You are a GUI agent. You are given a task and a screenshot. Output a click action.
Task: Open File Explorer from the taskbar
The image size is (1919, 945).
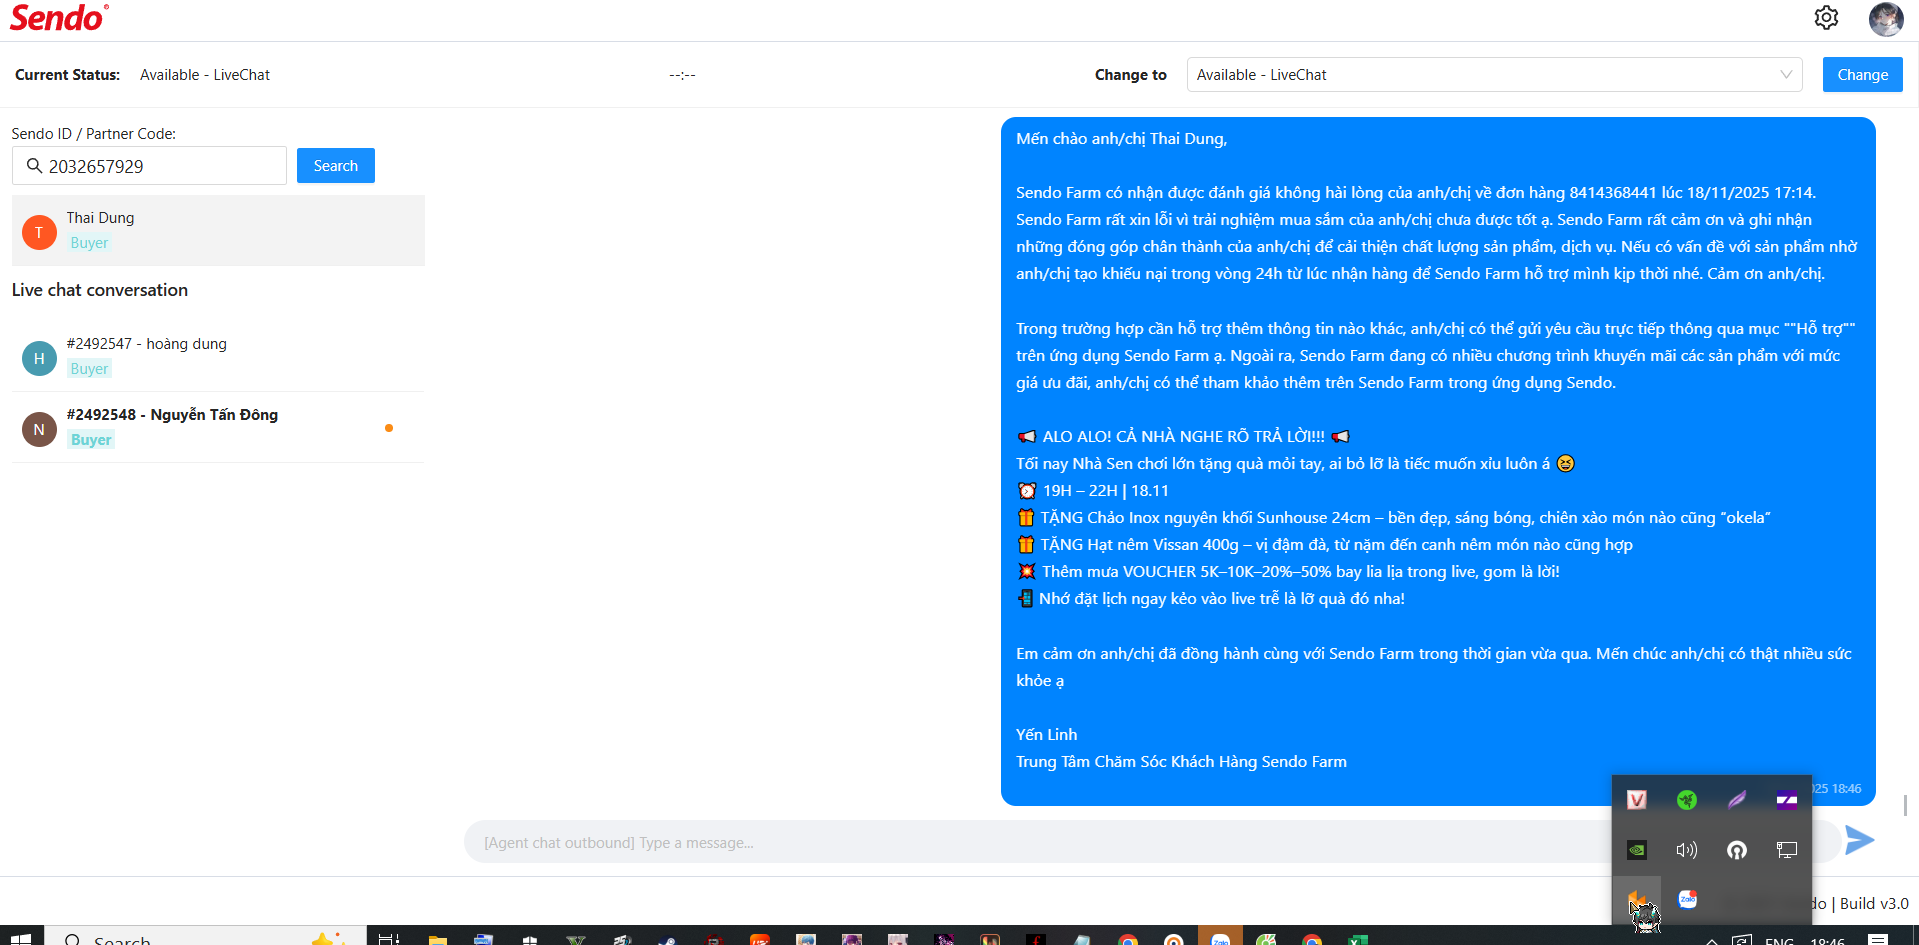point(437,938)
